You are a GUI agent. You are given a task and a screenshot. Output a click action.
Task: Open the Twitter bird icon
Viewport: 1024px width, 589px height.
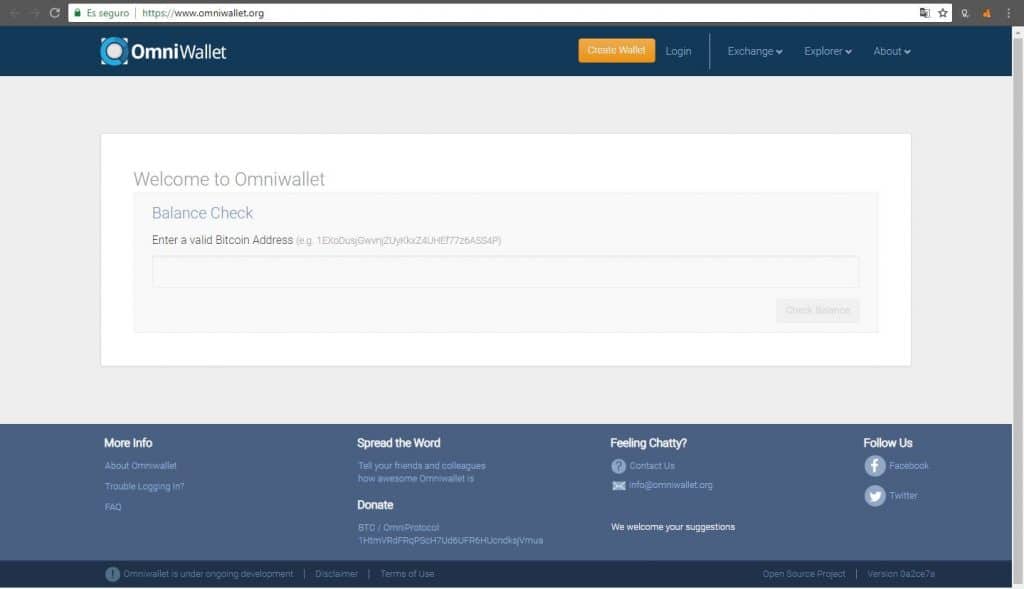874,496
